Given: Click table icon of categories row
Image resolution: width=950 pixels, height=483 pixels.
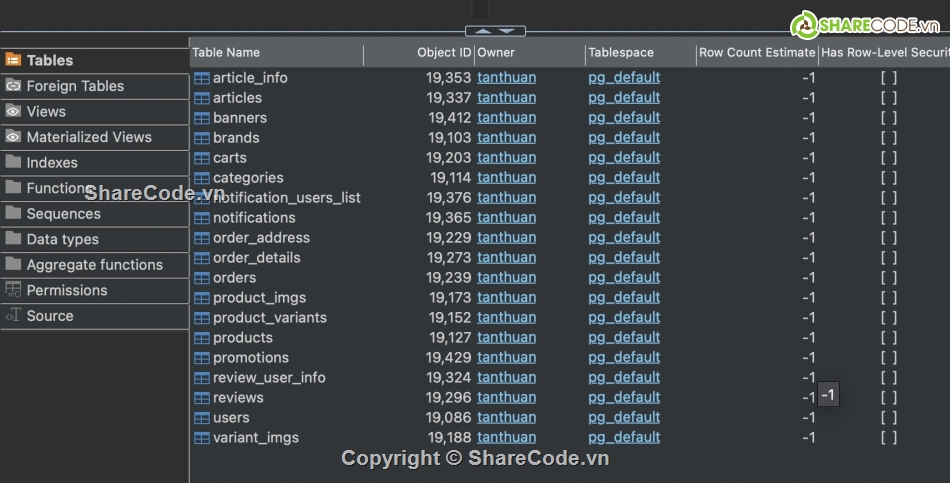Looking at the screenshot, I should [x=202, y=178].
